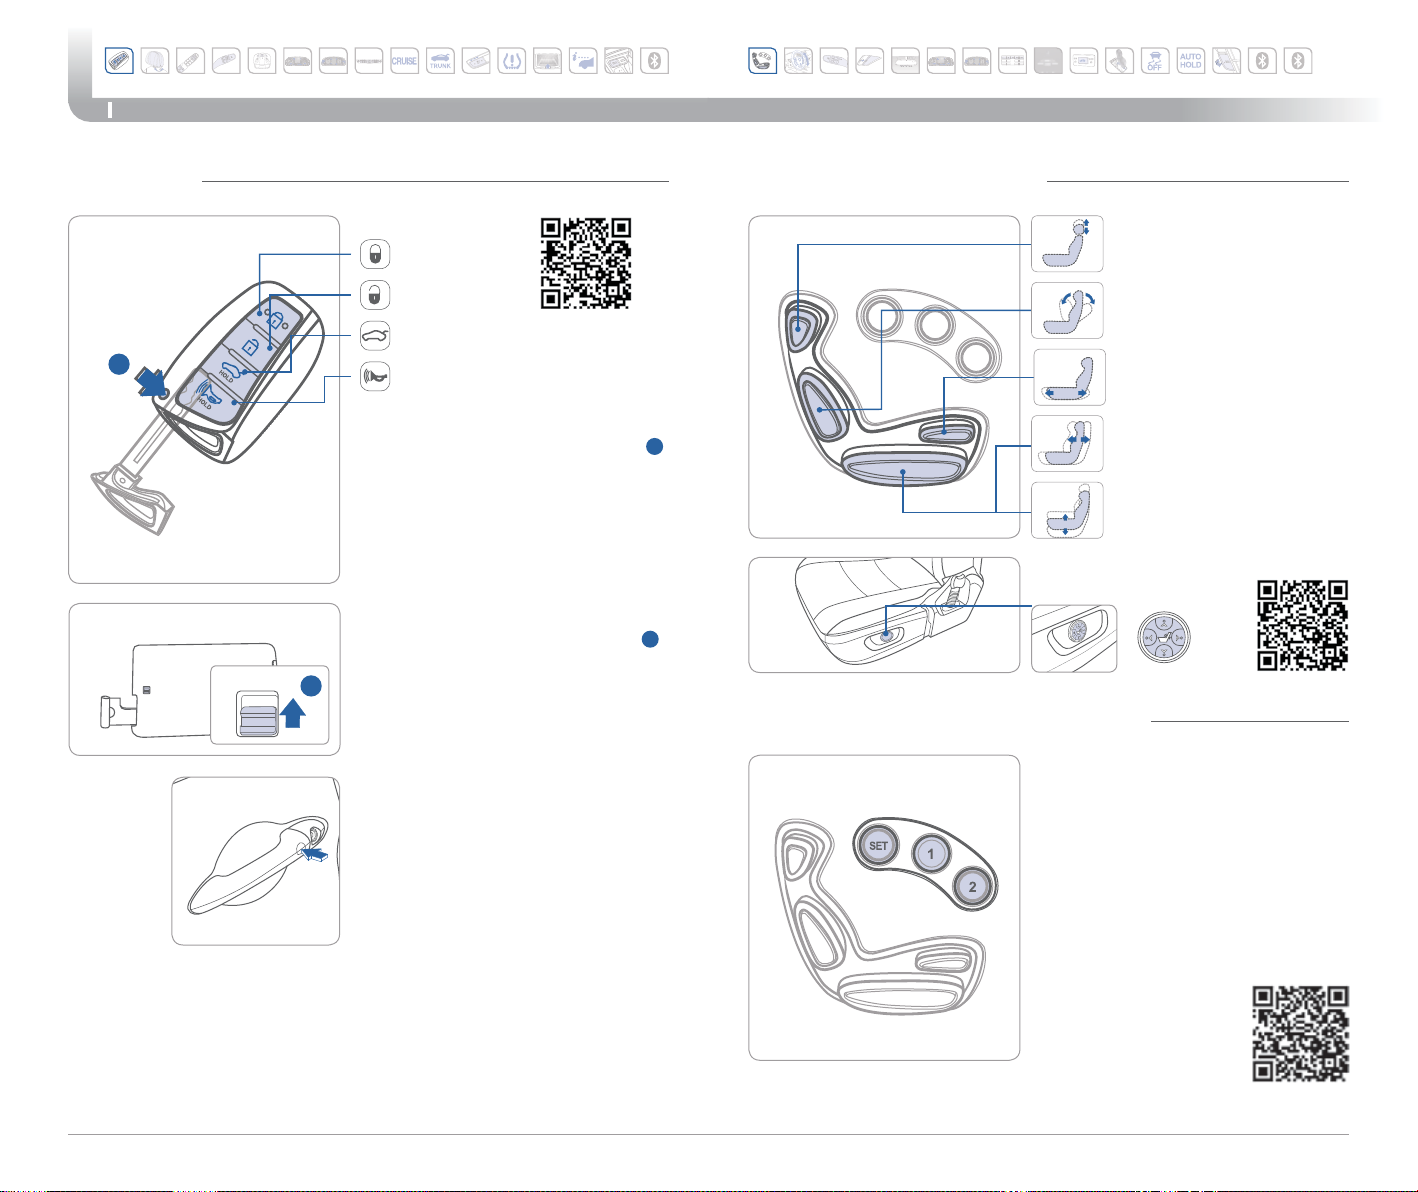Click the trunk release callout icon beside key fob
The image size is (1418, 1192).
pos(375,336)
